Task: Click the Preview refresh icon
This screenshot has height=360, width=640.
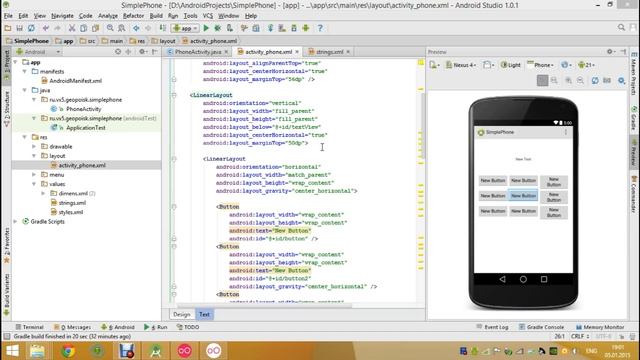Action: click(x=595, y=80)
